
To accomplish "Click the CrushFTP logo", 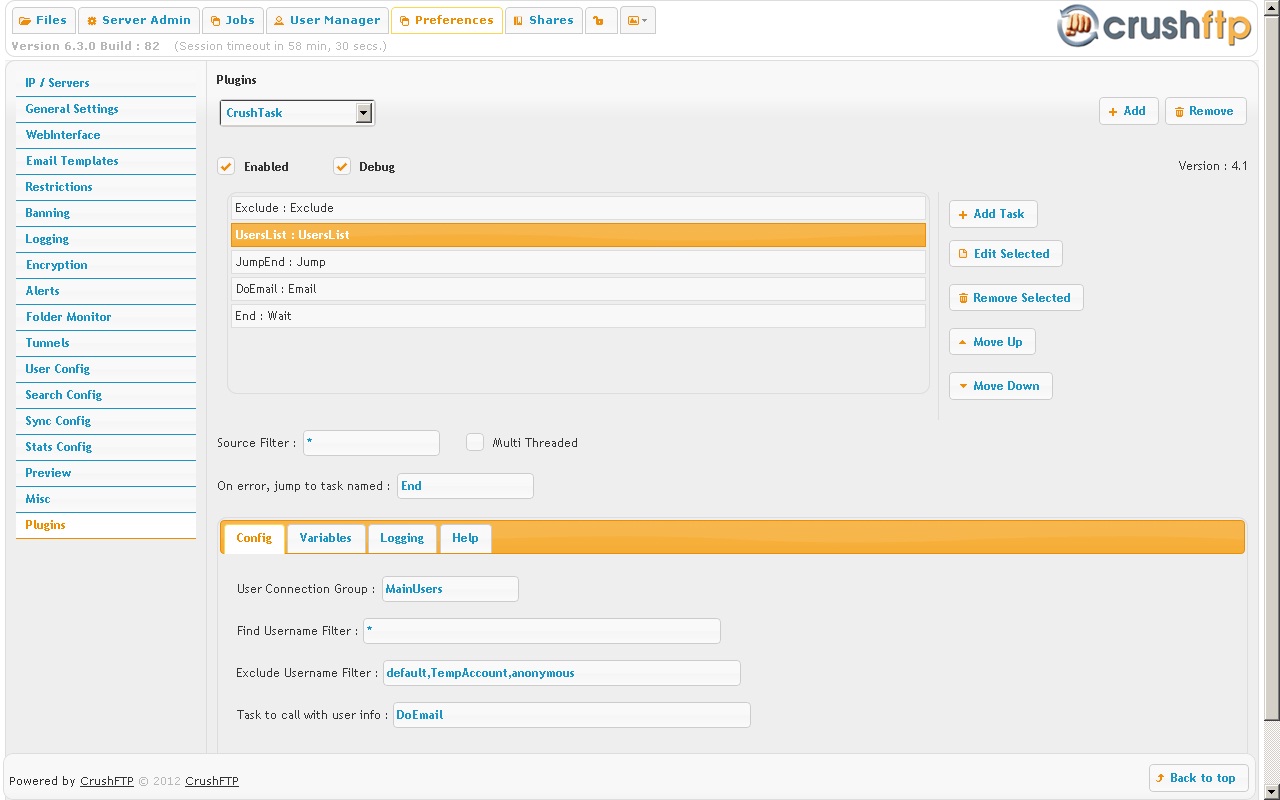I will pyautogui.click(x=1154, y=26).
